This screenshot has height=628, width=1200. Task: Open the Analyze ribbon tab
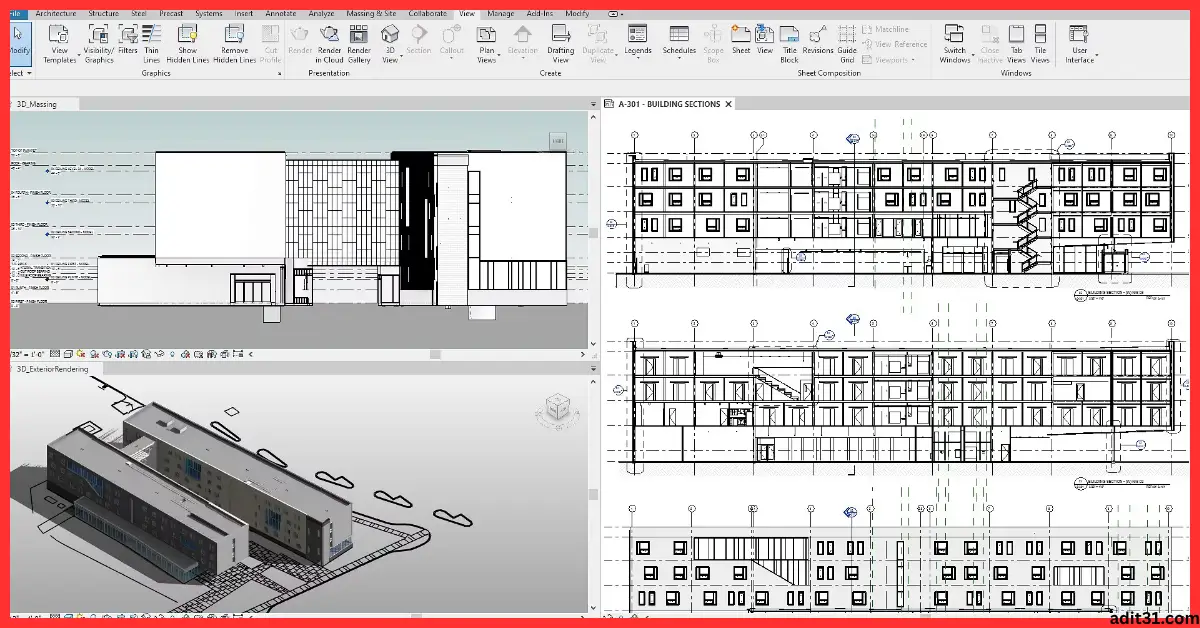tap(321, 14)
